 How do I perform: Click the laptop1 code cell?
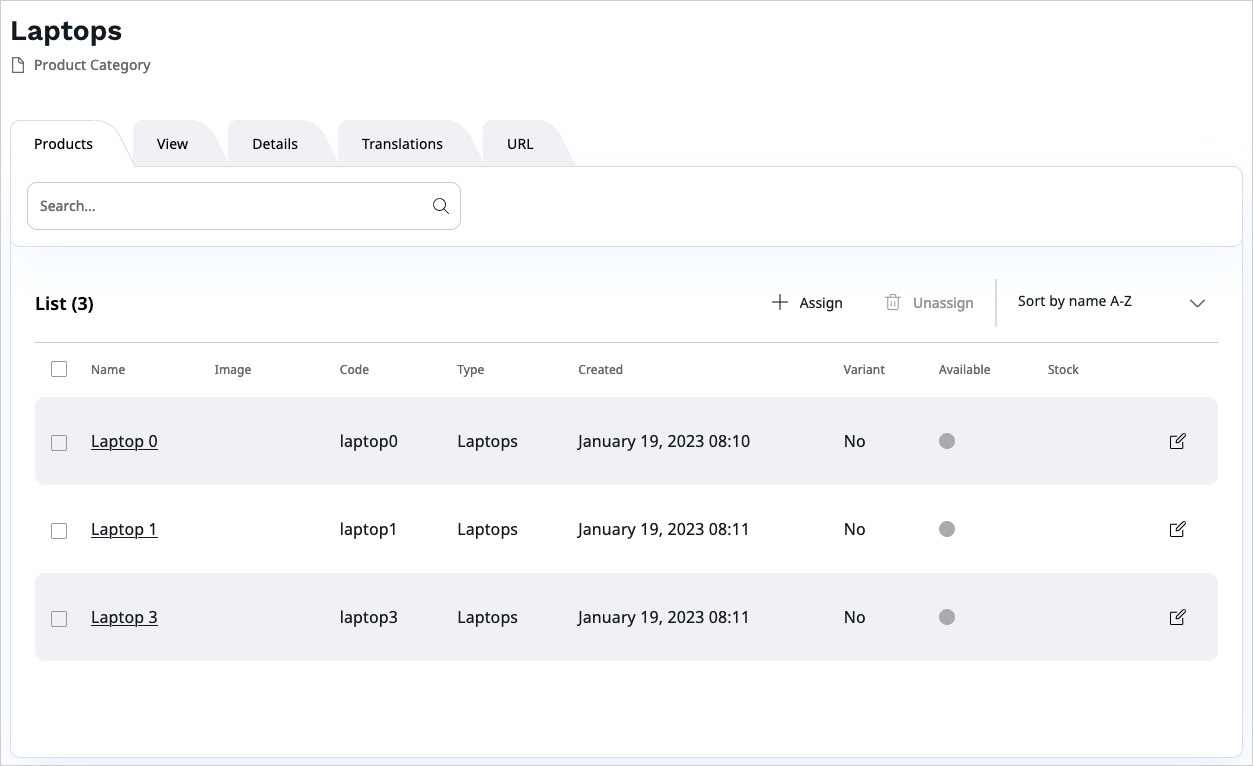(368, 529)
